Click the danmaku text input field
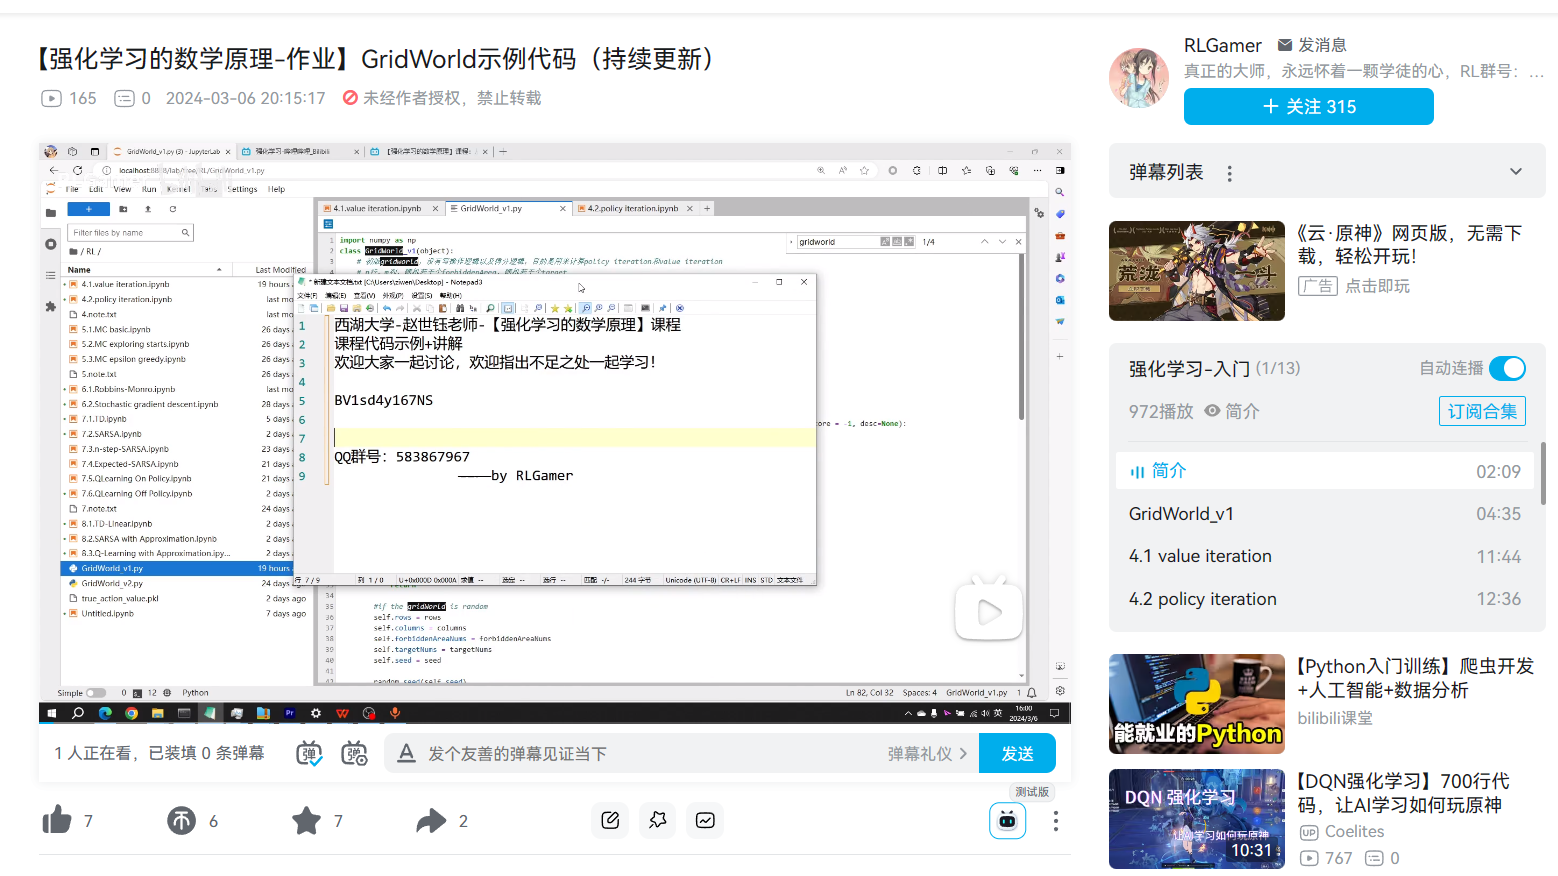This screenshot has height=876, width=1558. (650, 754)
